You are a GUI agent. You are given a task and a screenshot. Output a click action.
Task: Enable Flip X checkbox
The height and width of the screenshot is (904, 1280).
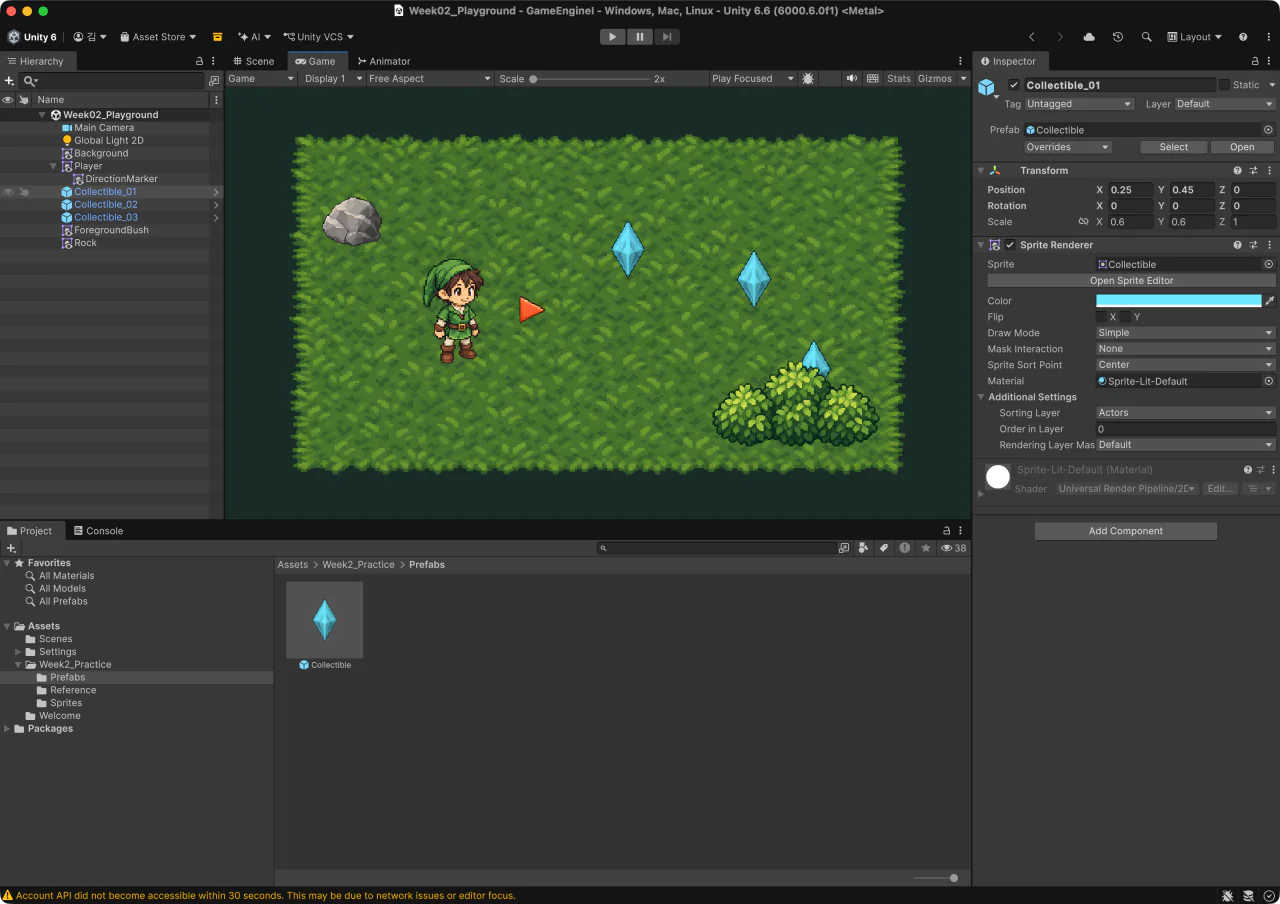pos(1101,317)
